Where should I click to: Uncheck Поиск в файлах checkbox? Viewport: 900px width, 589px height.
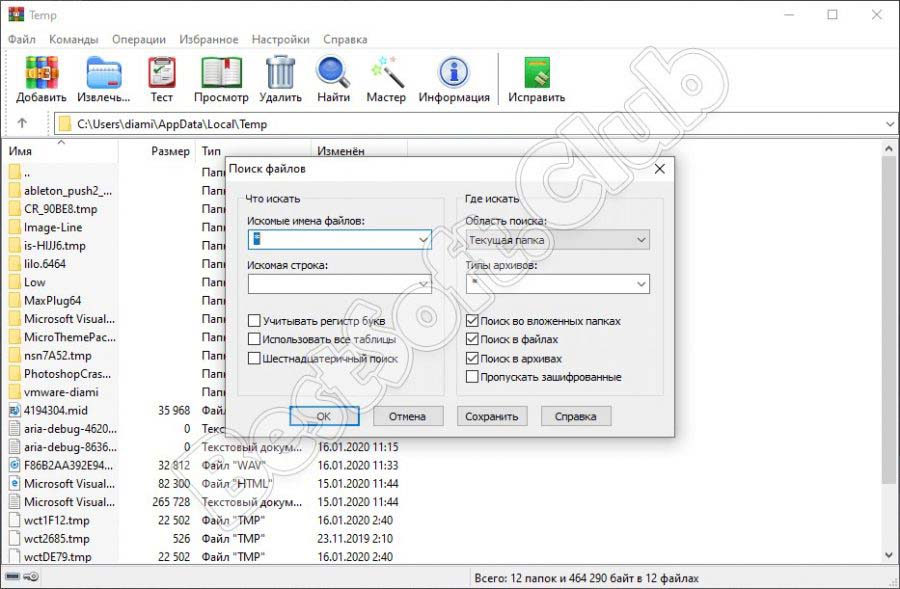click(472, 339)
